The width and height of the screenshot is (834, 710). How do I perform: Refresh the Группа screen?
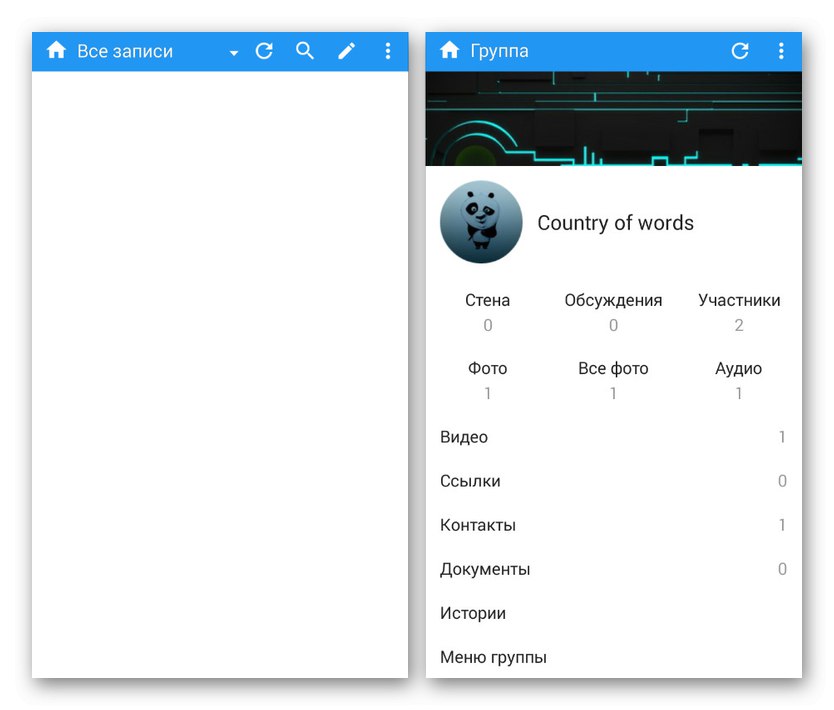coord(740,51)
